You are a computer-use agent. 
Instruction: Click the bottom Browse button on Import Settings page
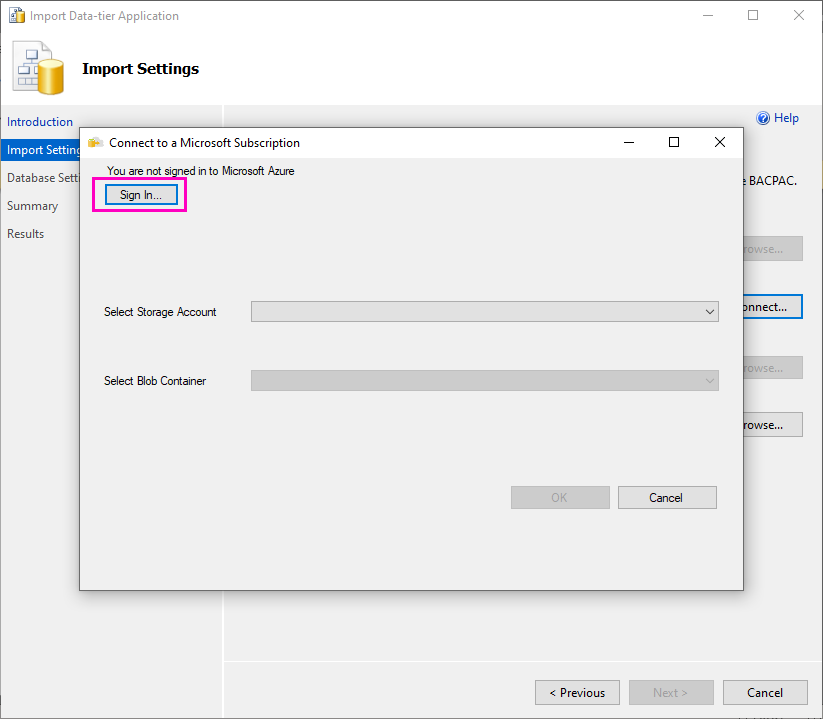[775, 424]
